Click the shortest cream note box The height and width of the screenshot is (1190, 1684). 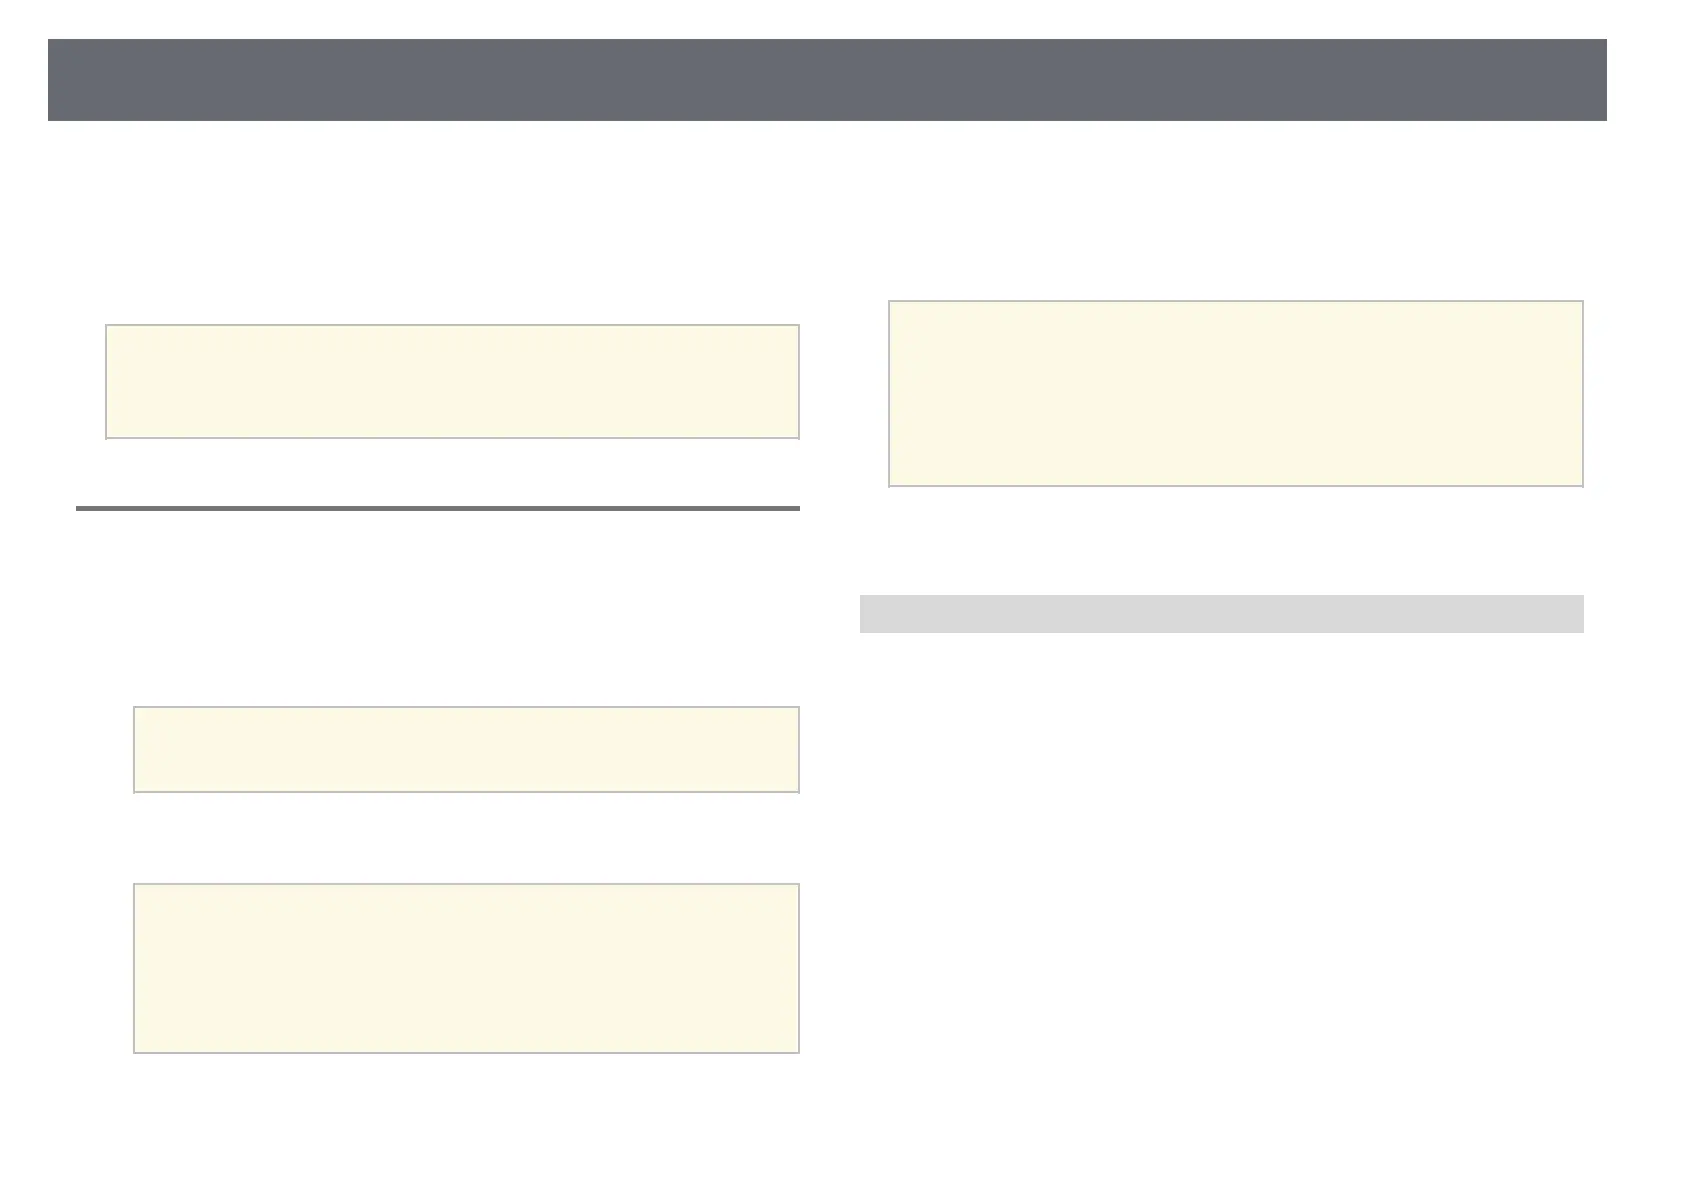tap(466, 750)
